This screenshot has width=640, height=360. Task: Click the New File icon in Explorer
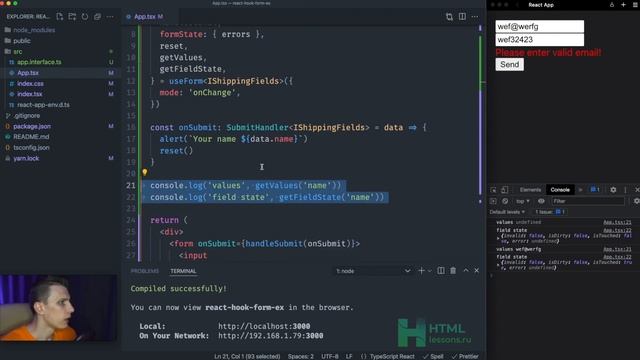tap(60, 16)
